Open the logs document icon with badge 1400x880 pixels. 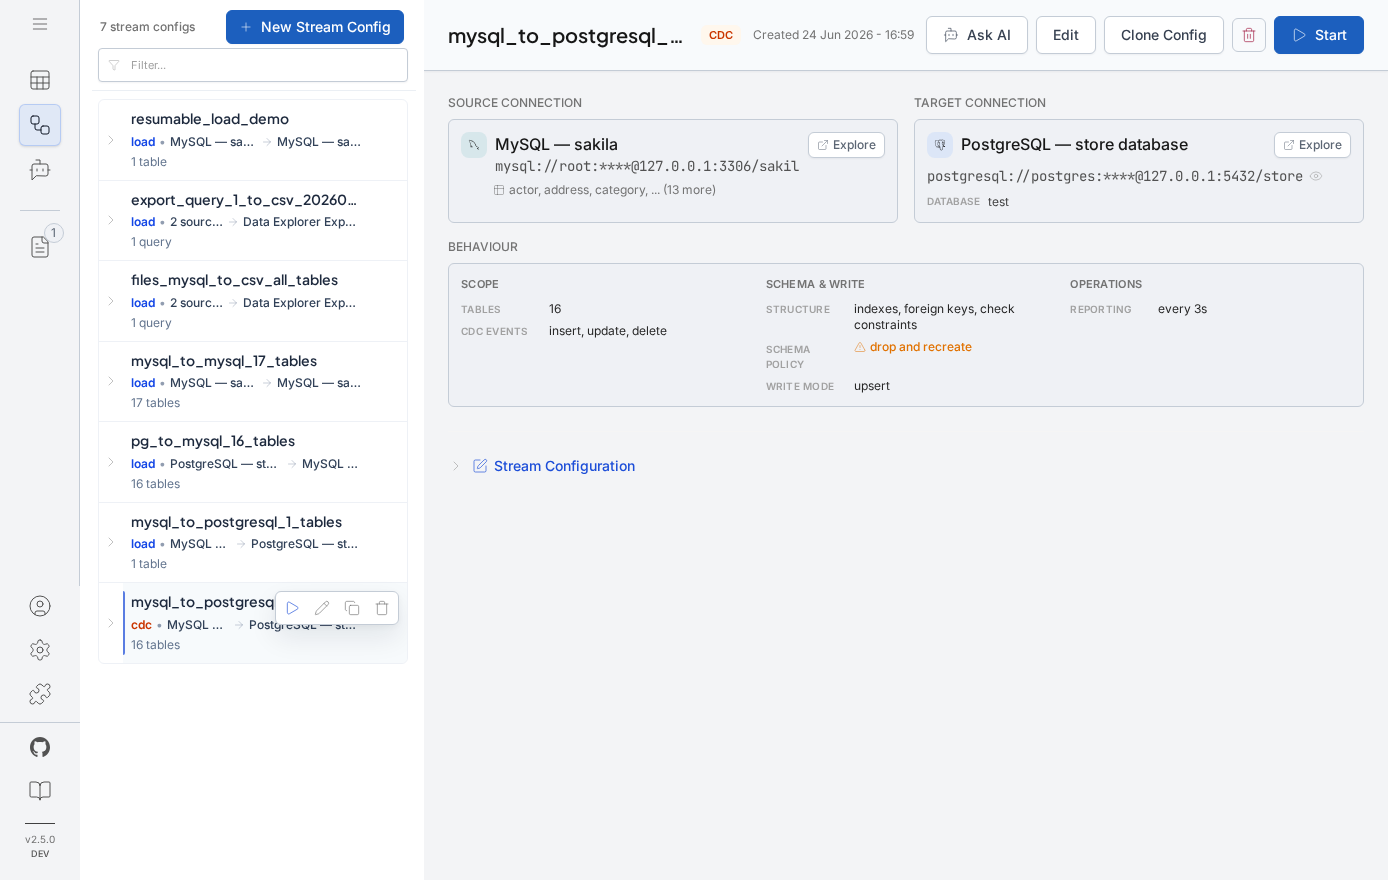[40, 246]
